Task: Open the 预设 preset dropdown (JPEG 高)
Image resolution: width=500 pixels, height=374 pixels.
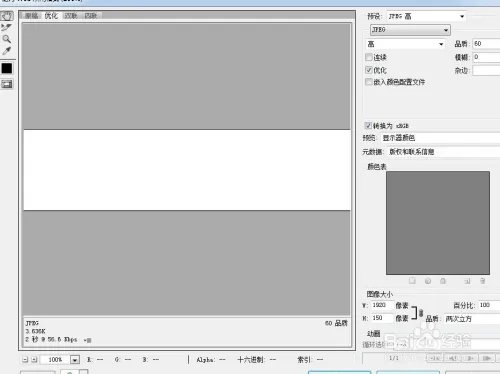Action: tap(426, 16)
